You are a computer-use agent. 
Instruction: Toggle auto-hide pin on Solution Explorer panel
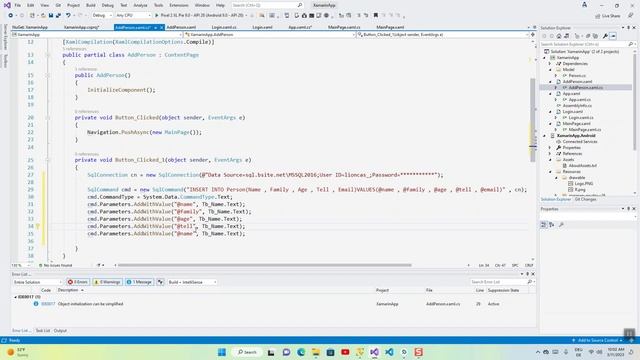629,28
